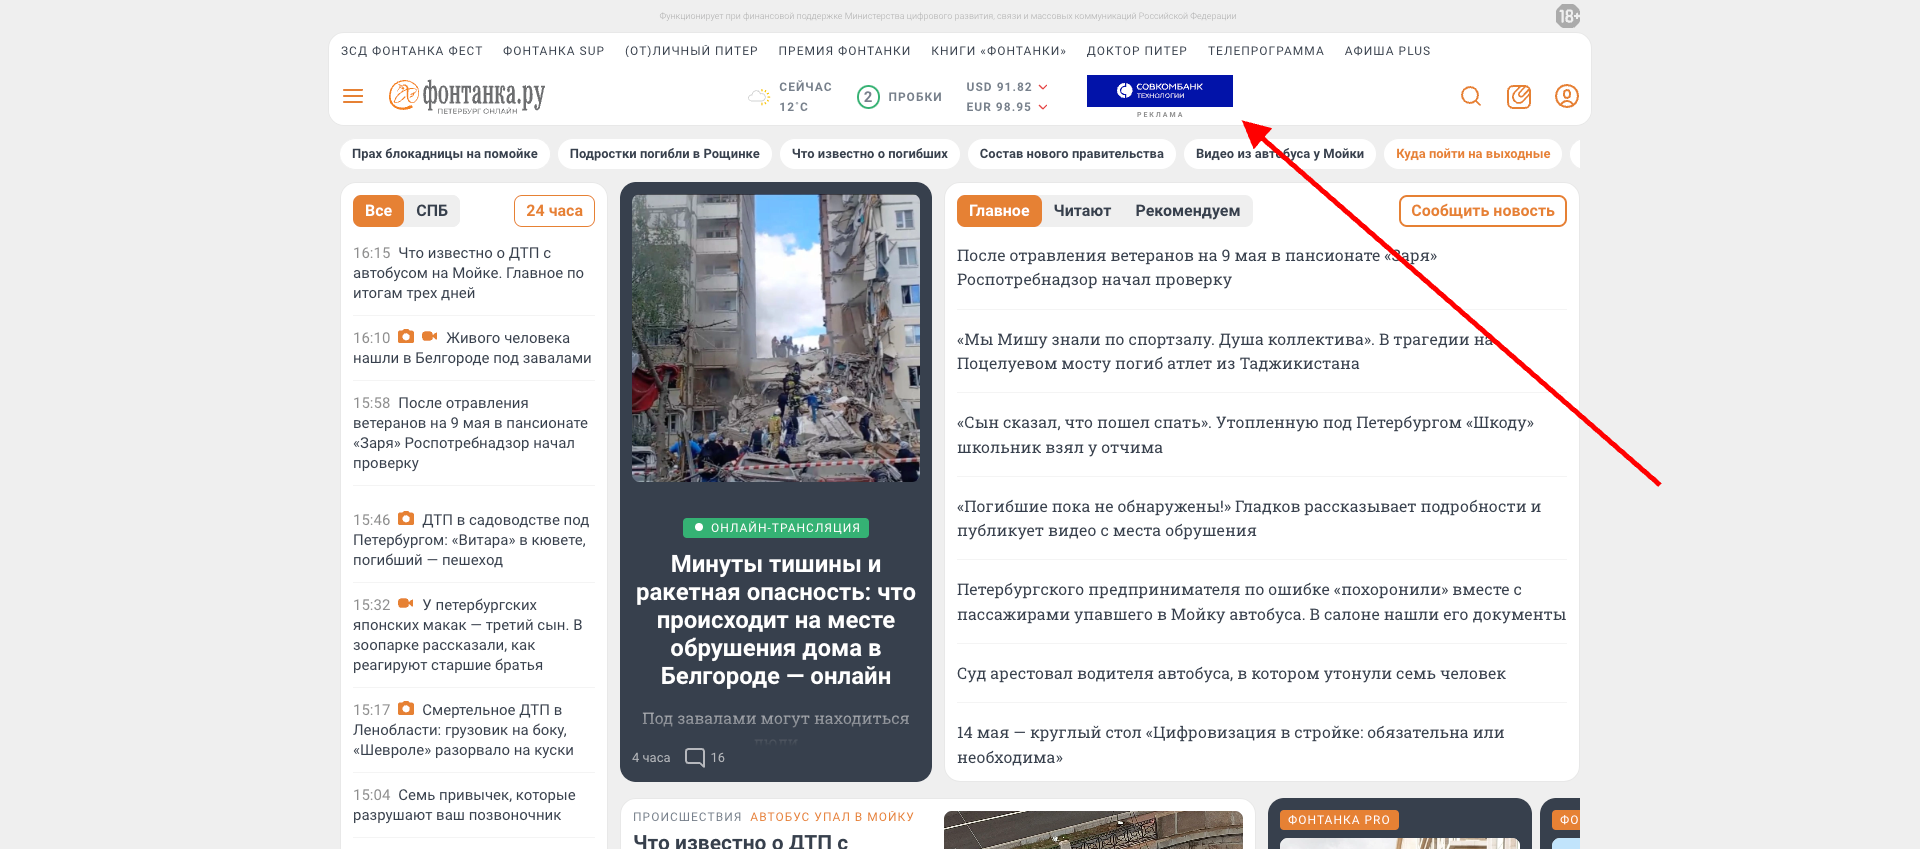Open 'Телепрограмма' menu item

1266,51
